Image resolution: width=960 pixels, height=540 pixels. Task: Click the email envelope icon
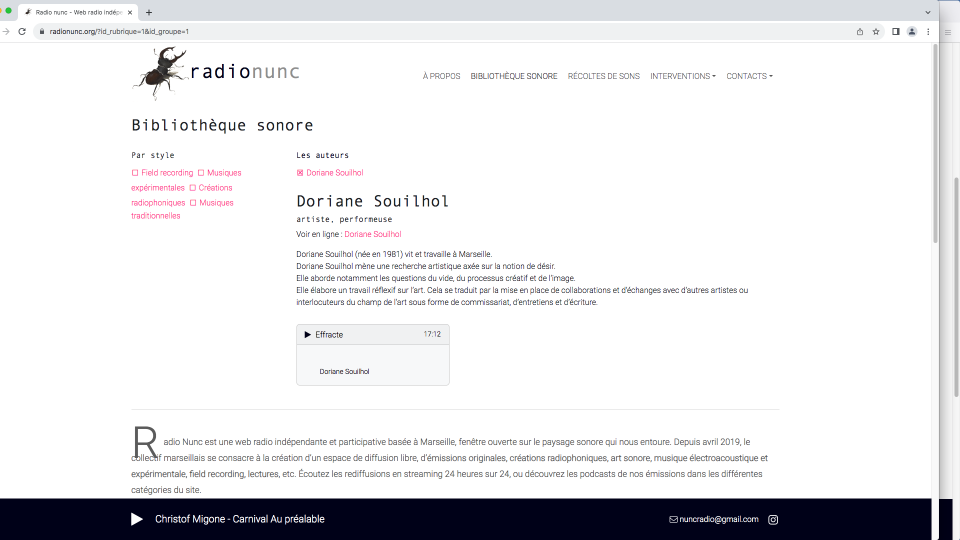coord(674,519)
